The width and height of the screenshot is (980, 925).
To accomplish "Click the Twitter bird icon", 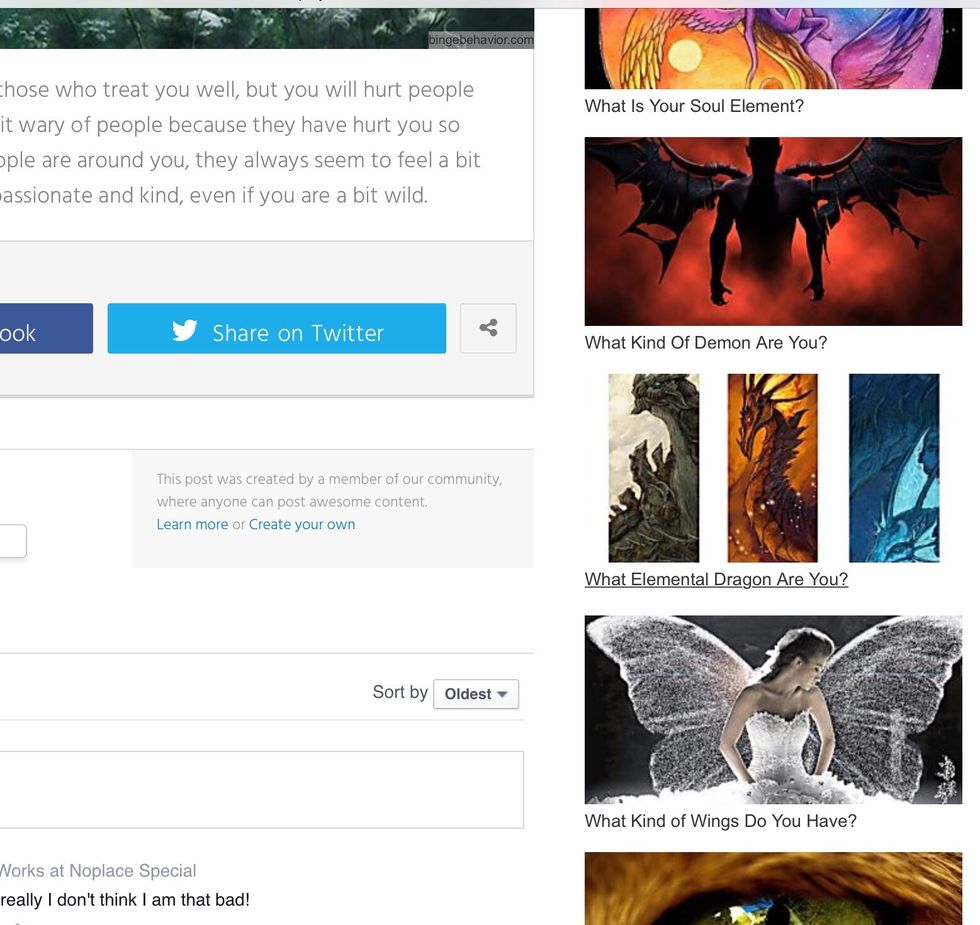I will (184, 331).
